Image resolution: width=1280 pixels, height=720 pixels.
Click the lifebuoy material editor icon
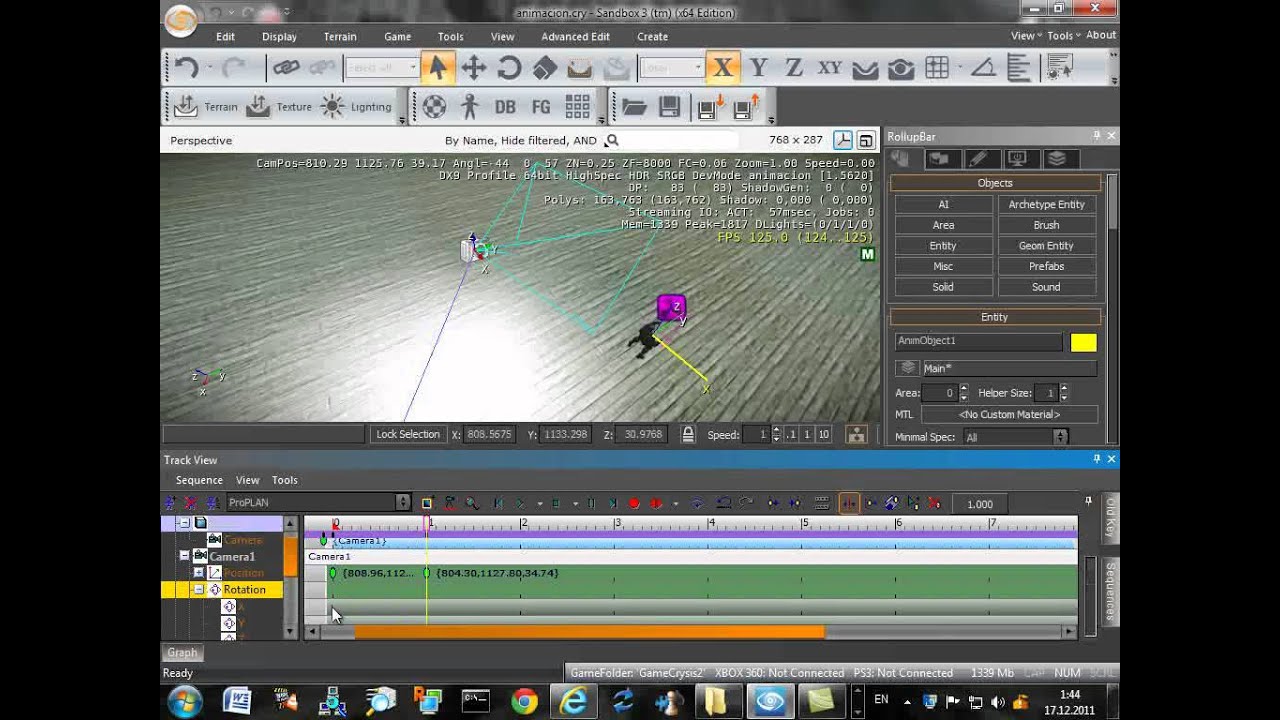(434, 107)
